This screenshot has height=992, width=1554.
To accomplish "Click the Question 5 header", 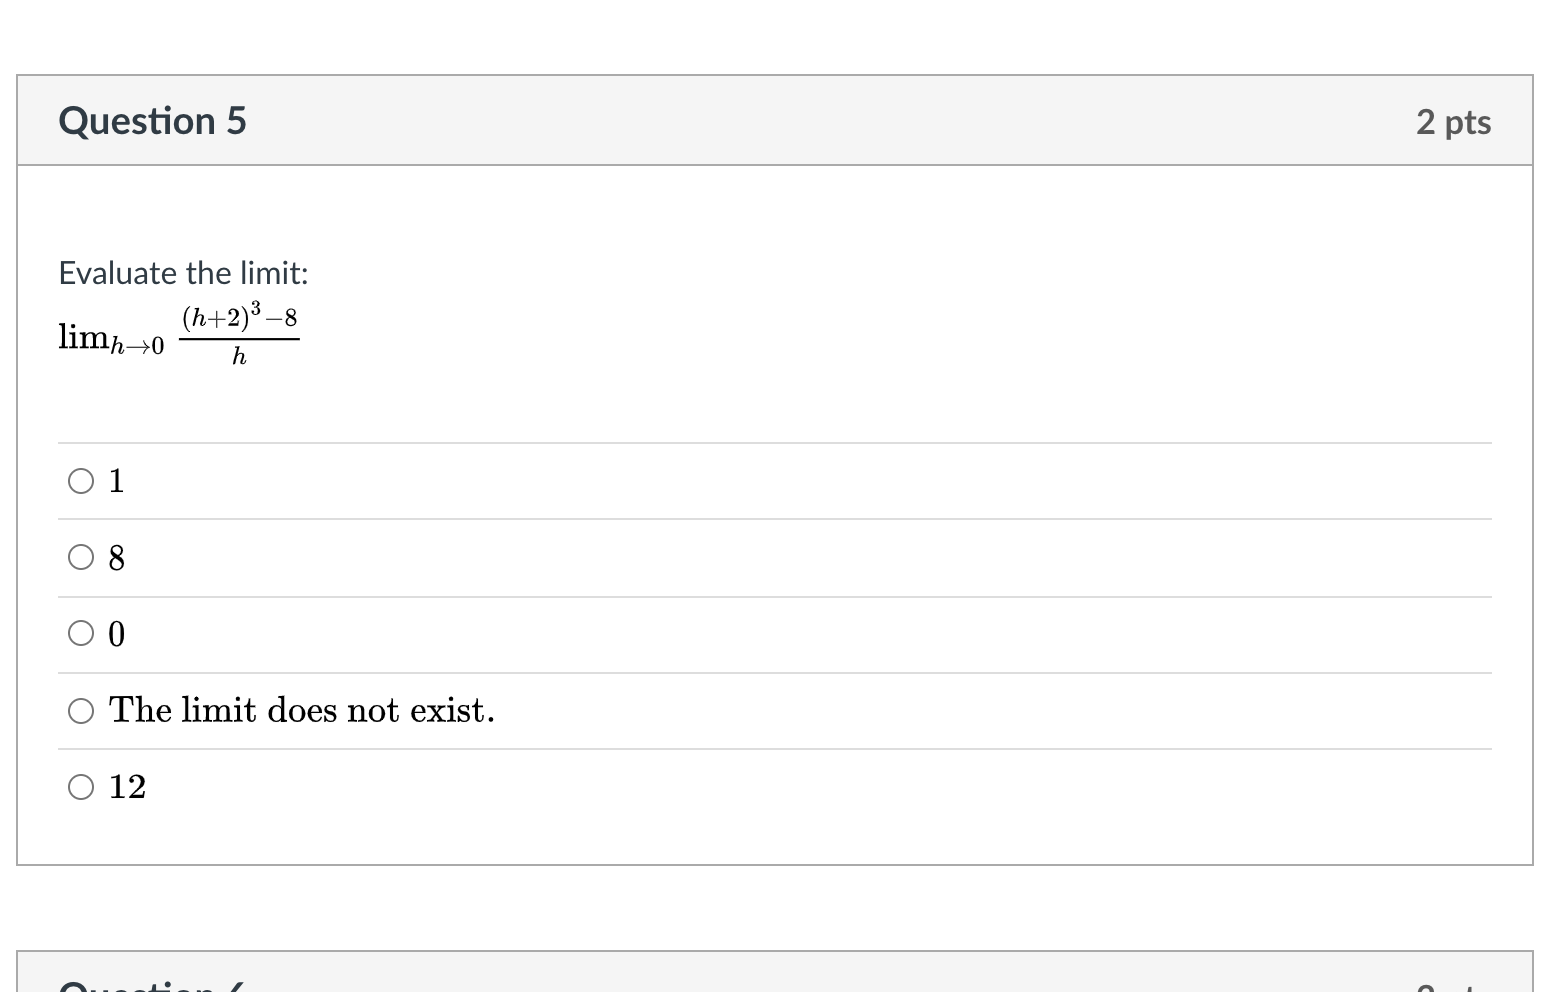I will point(152,120).
